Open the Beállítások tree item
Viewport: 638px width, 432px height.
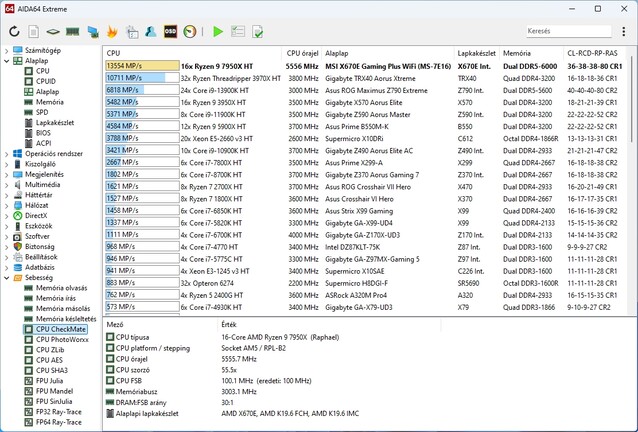click(x=41, y=257)
